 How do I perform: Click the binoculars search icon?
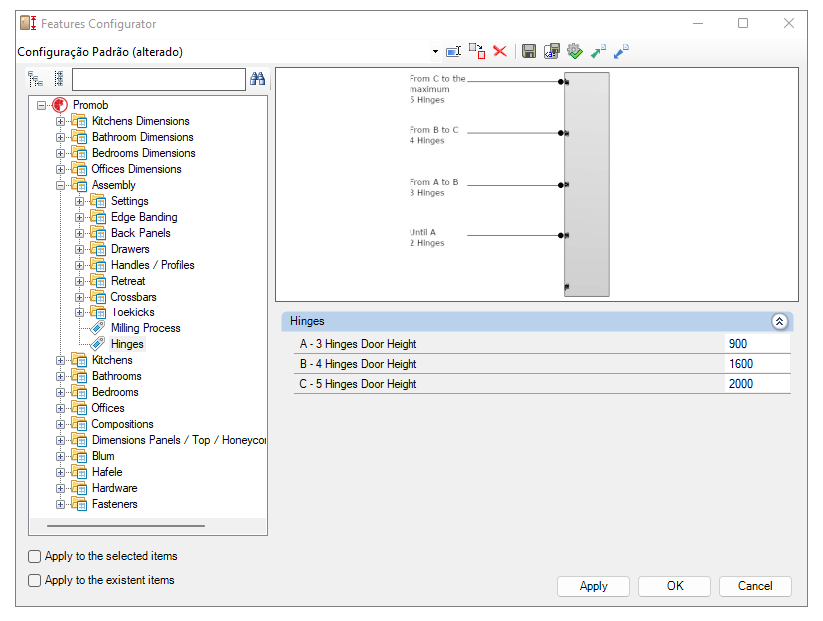click(x=257, y=79)
